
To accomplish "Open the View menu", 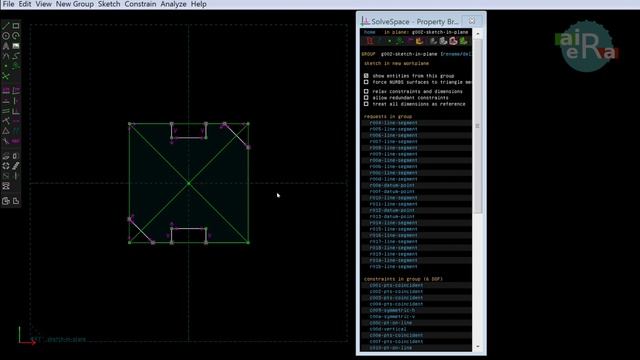I will pyautogui.click(x=43, y=4).
